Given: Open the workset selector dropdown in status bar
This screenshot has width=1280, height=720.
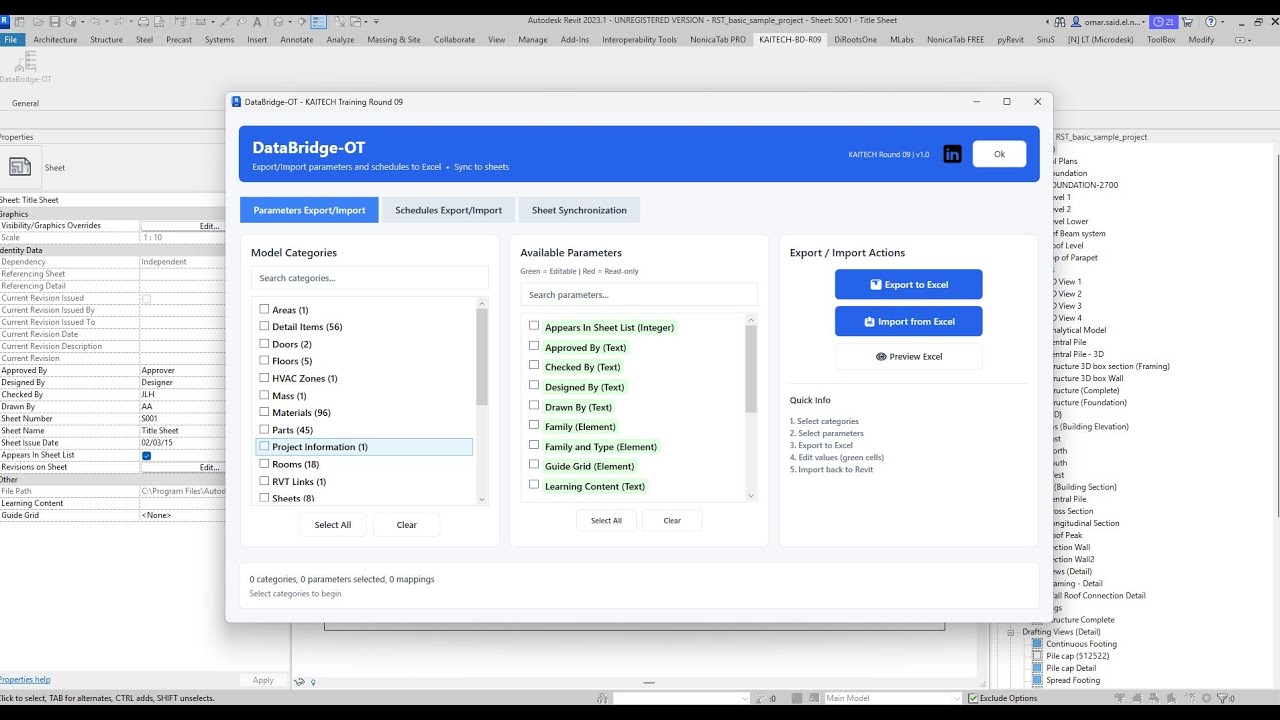Looking at the screenshot, I should click(x=681, y=698).
